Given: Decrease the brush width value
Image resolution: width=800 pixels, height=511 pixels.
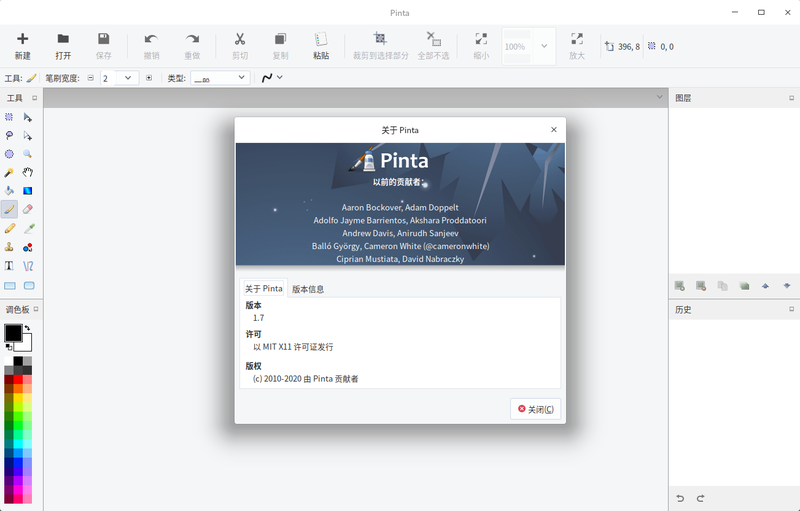Looking at the screenshot, I should click(x=90, y=77).
